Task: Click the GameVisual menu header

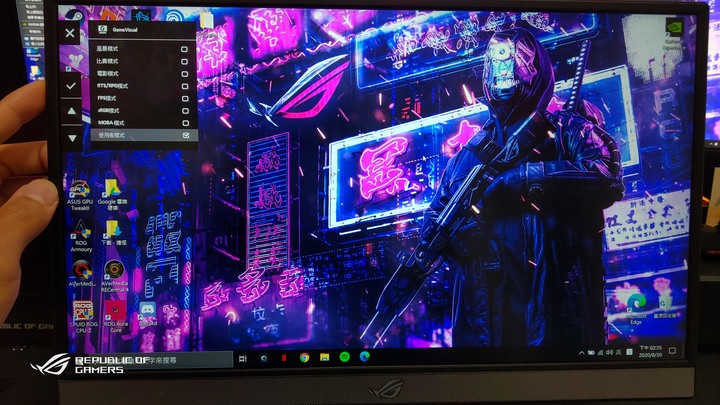Action: click(x=142, y=29)
